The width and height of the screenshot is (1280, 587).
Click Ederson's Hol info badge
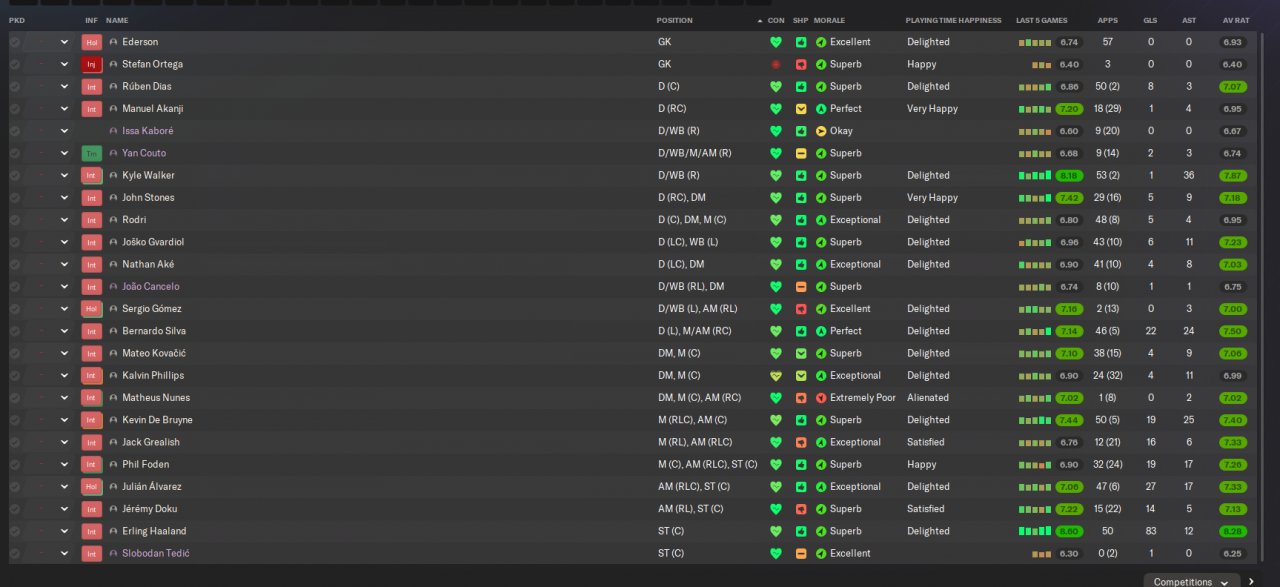[x=92, y=42]
